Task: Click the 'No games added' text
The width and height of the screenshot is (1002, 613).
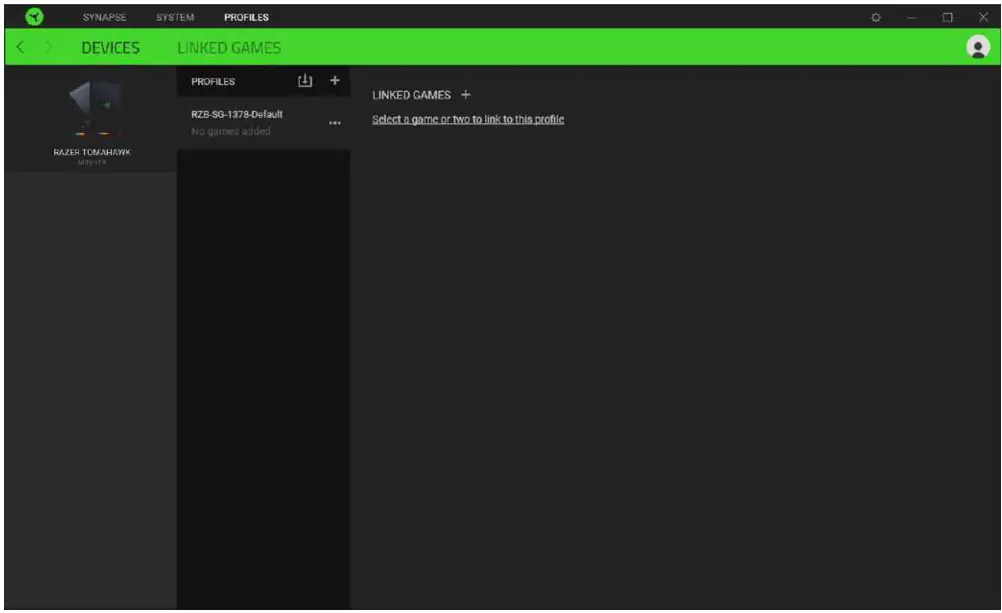Action: [231, 131]
